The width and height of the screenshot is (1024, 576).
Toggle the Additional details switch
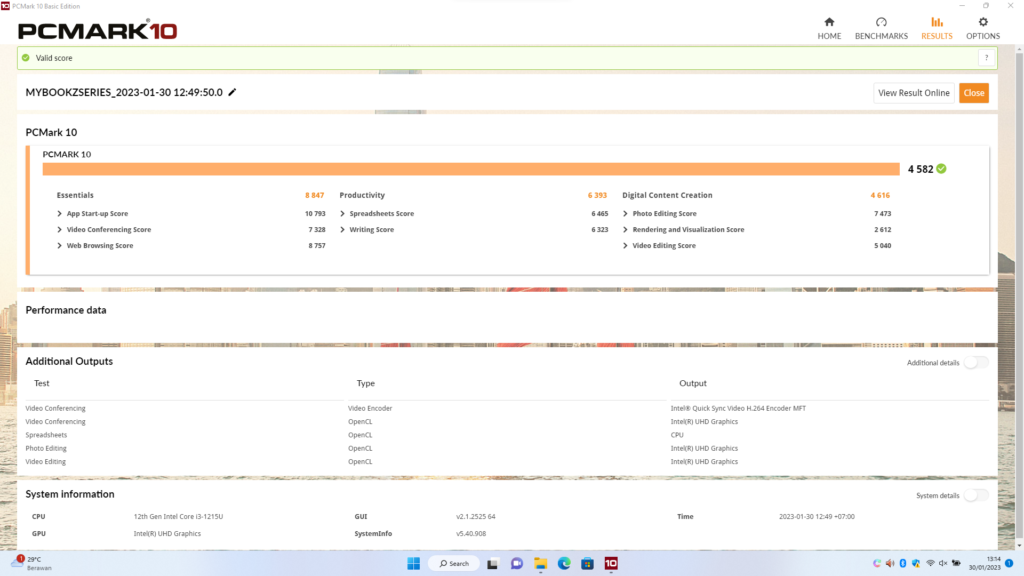[x=976, y=362]
